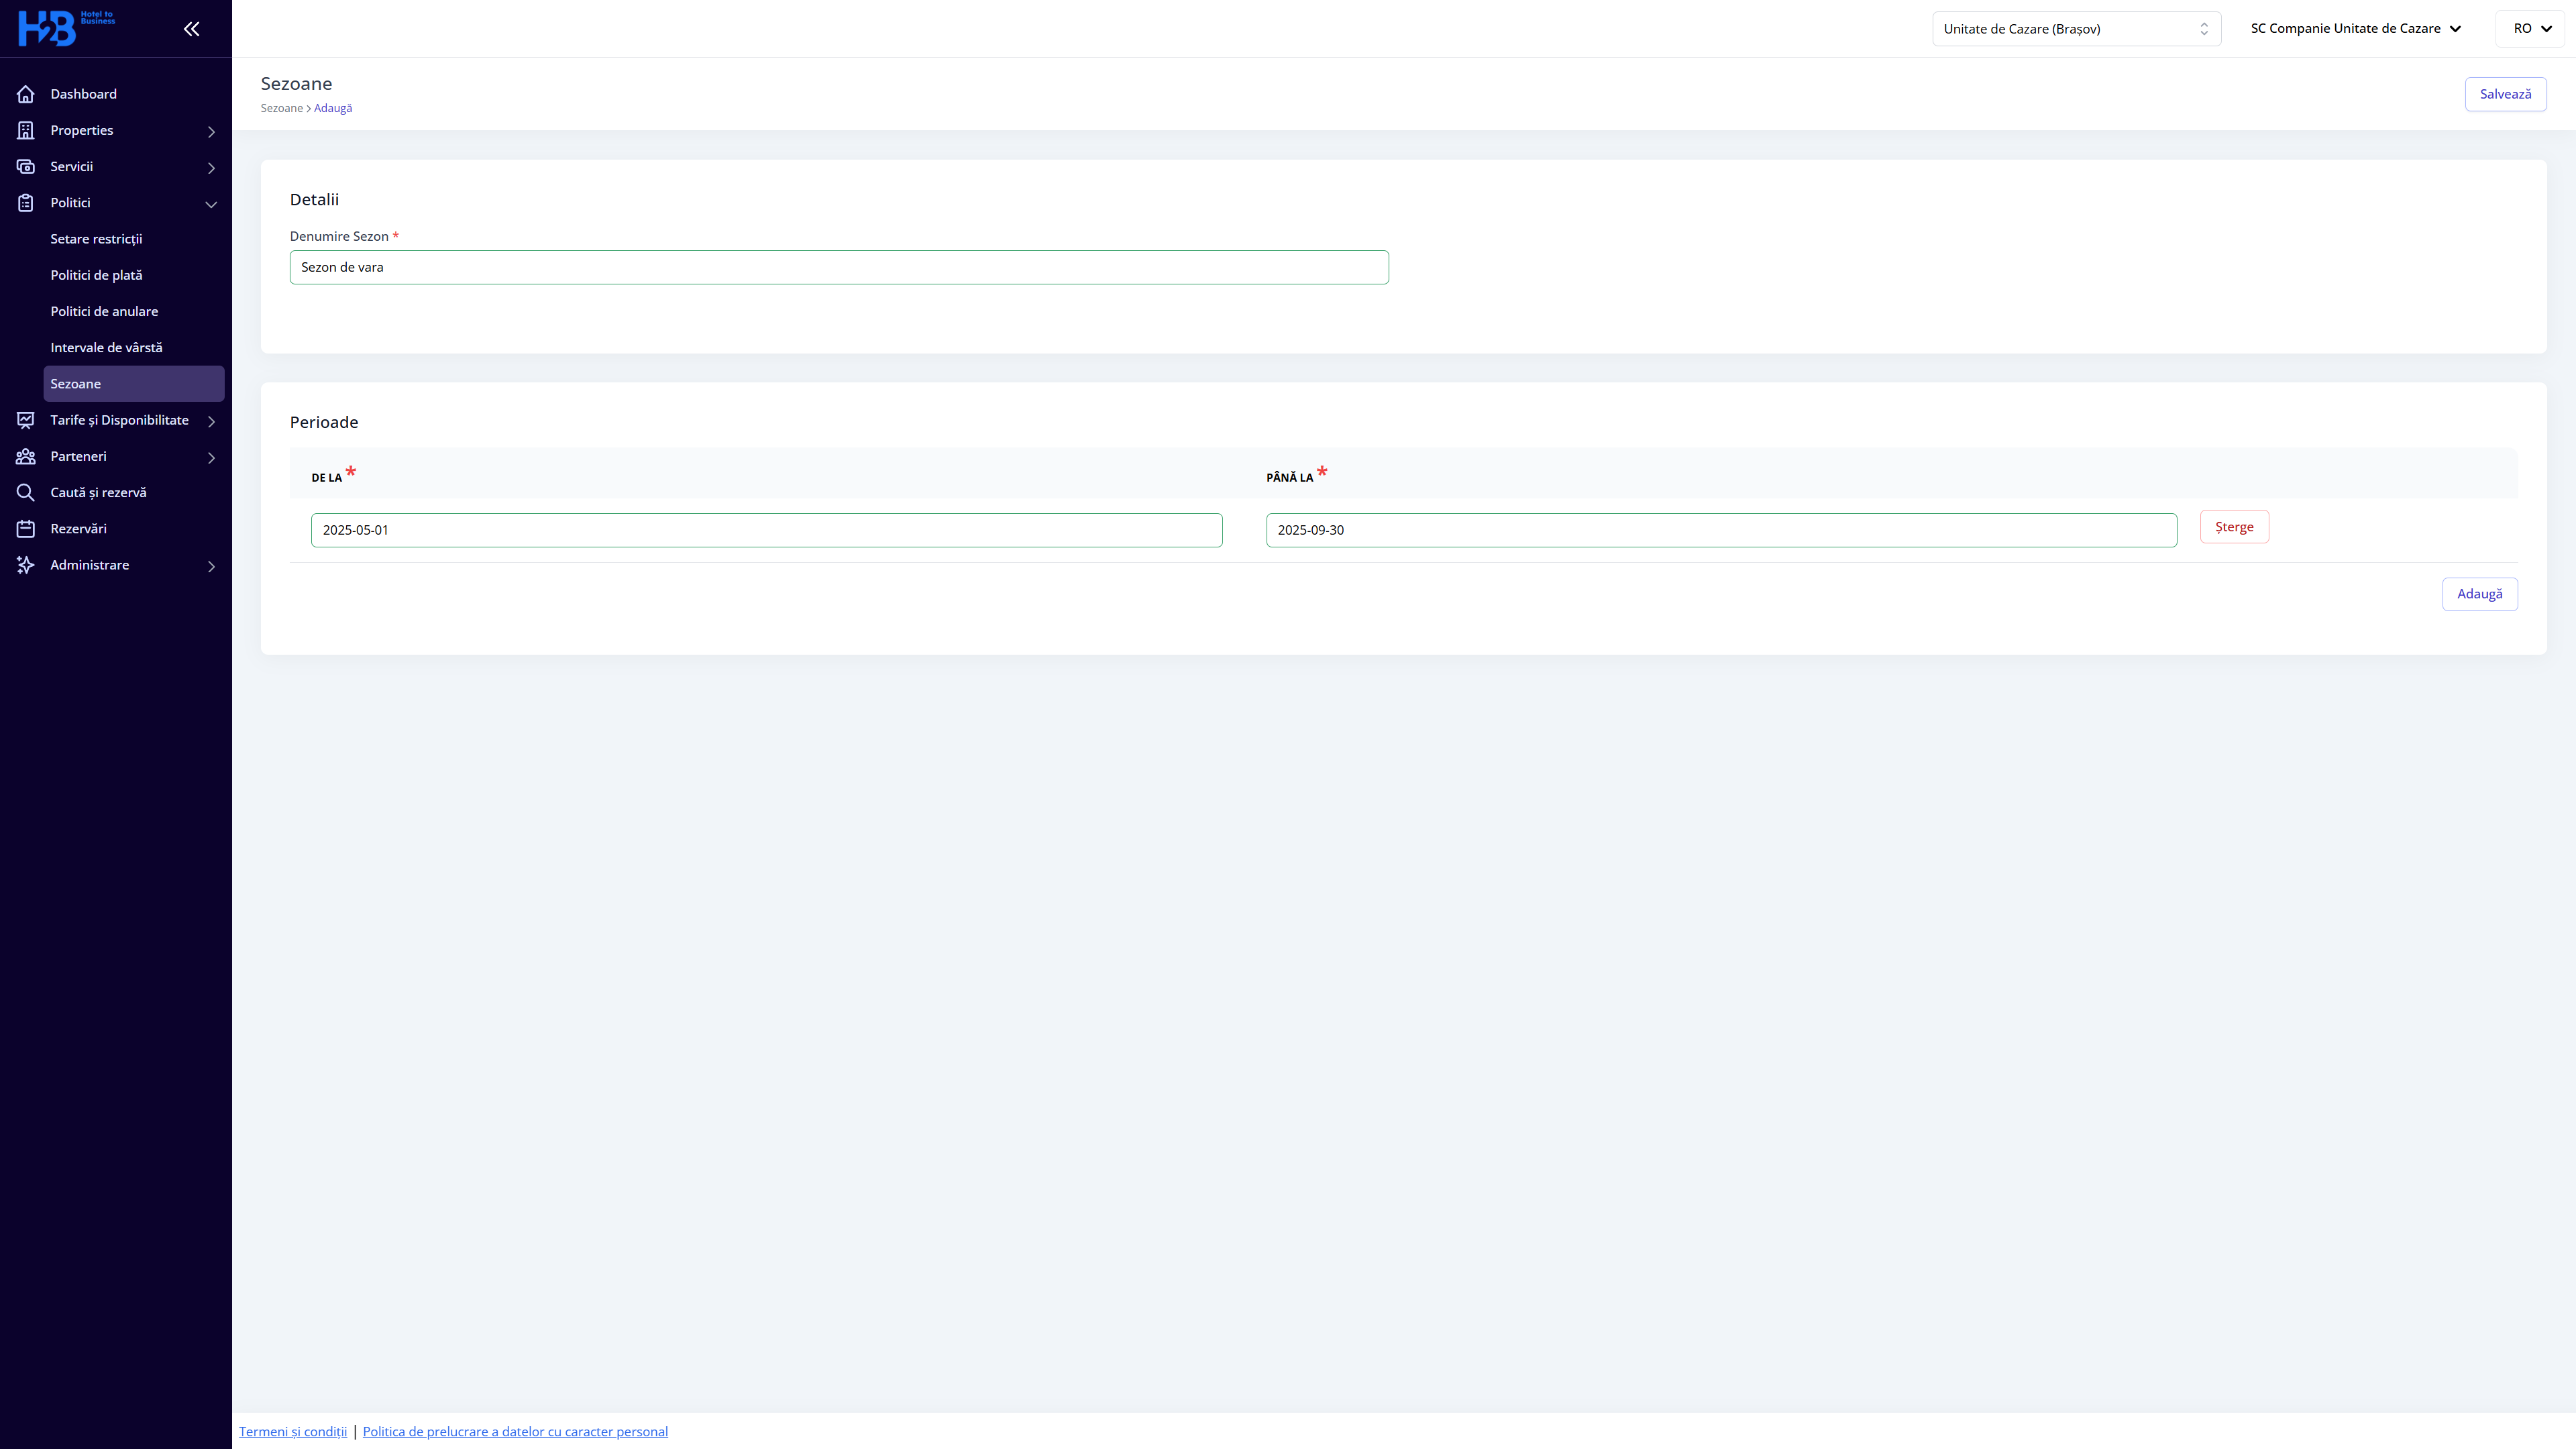Click the Administrare sparkle icon

coord(26,565)
